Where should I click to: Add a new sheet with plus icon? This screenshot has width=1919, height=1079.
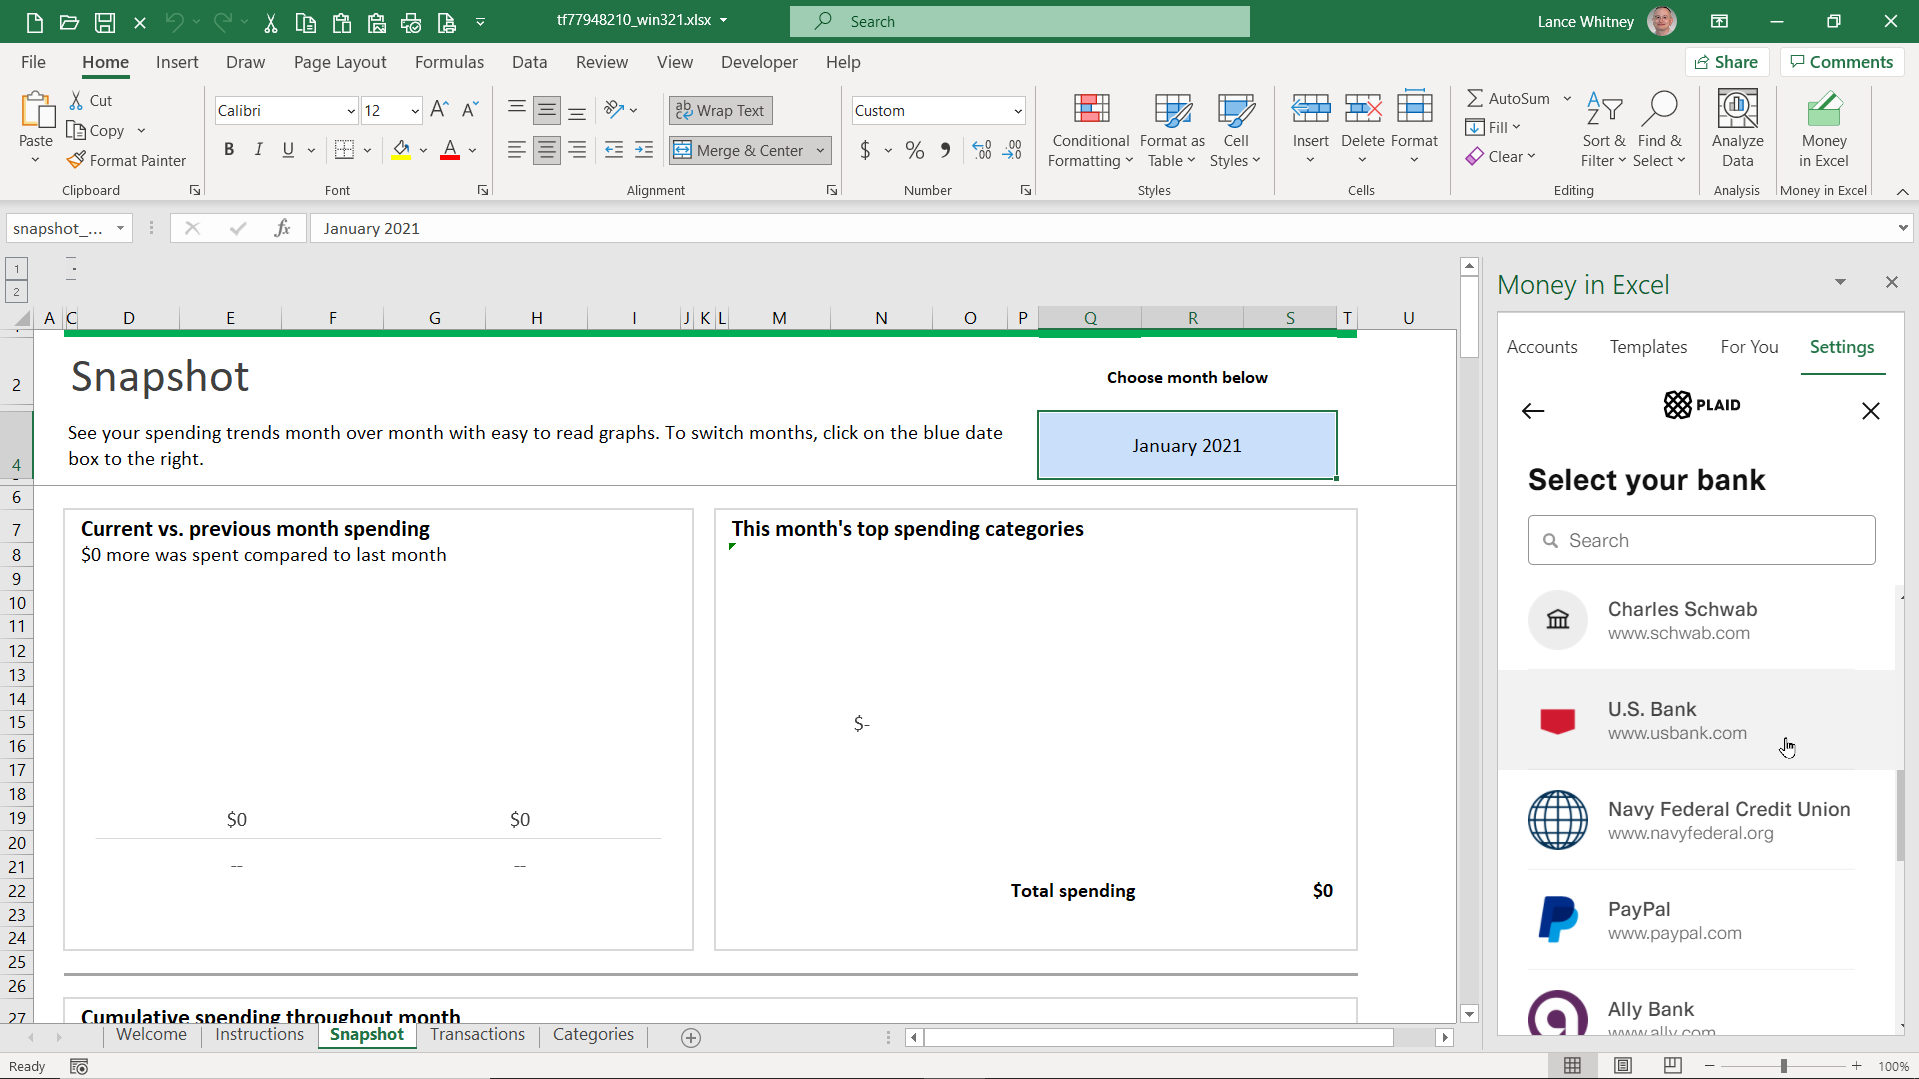coord(691,1037)
